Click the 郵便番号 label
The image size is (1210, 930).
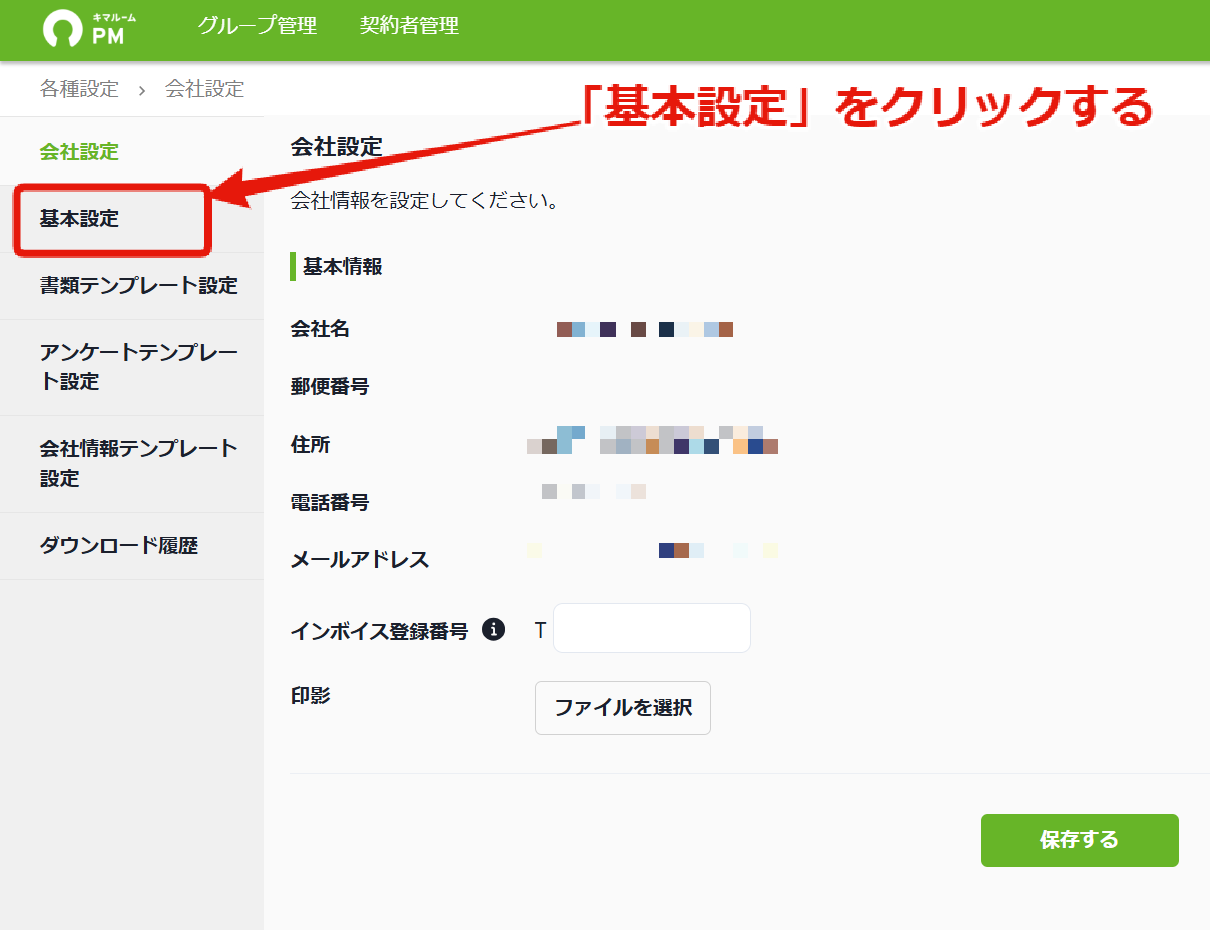coord(330,386)
